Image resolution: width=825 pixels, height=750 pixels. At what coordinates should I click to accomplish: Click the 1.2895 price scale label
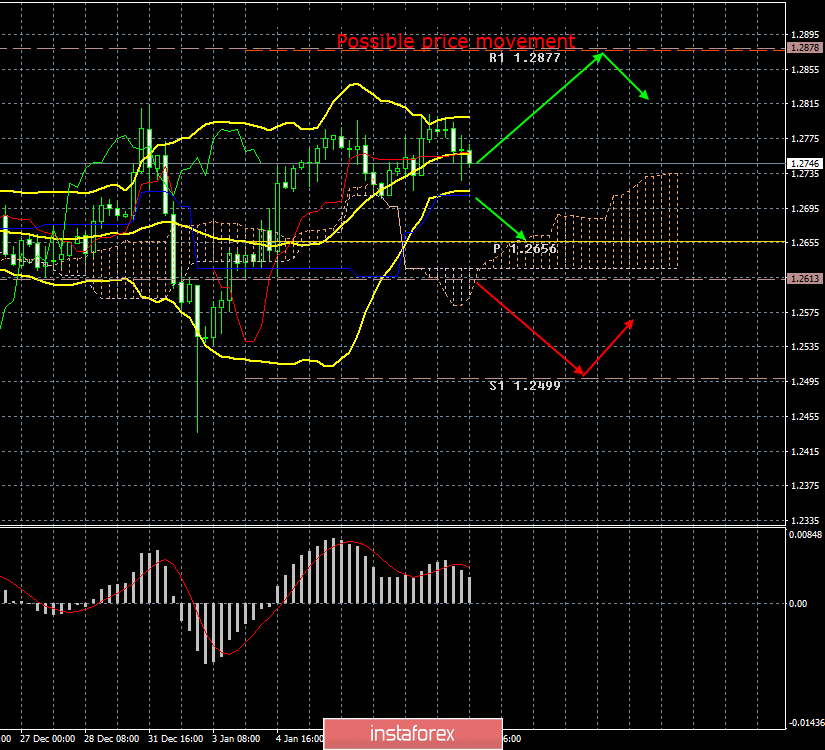tap(805, 35)
